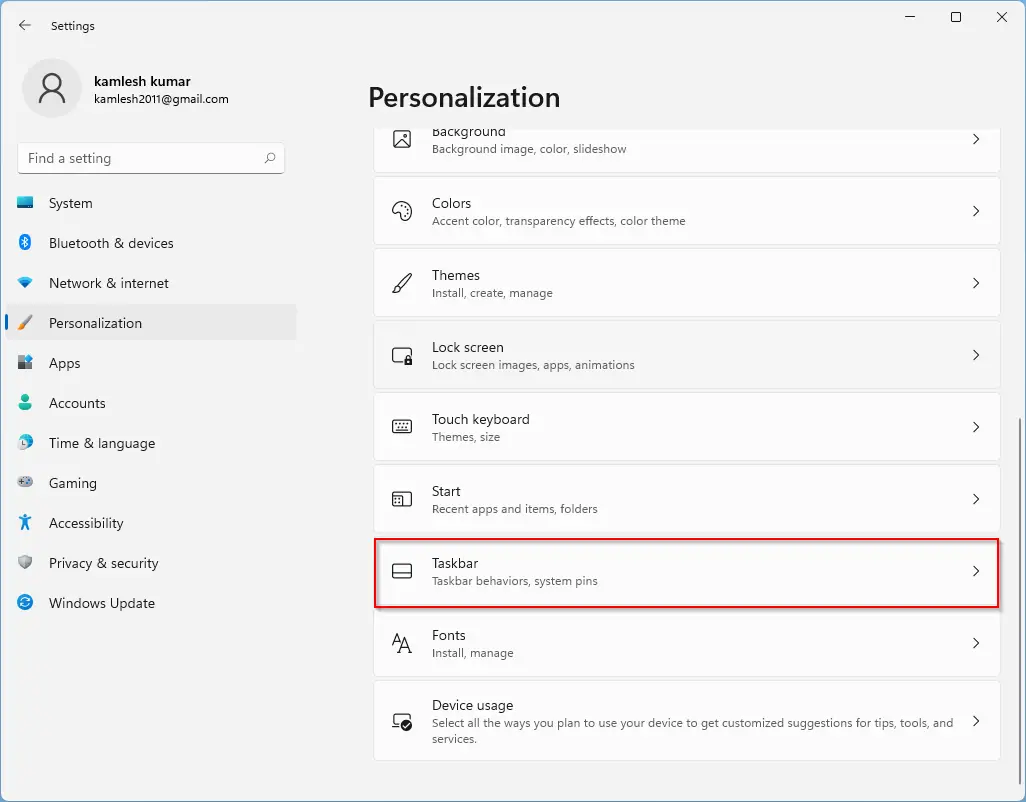The image size is (1026, 802).
Task: Click the Find a setting search box
Action: [151, 158]
